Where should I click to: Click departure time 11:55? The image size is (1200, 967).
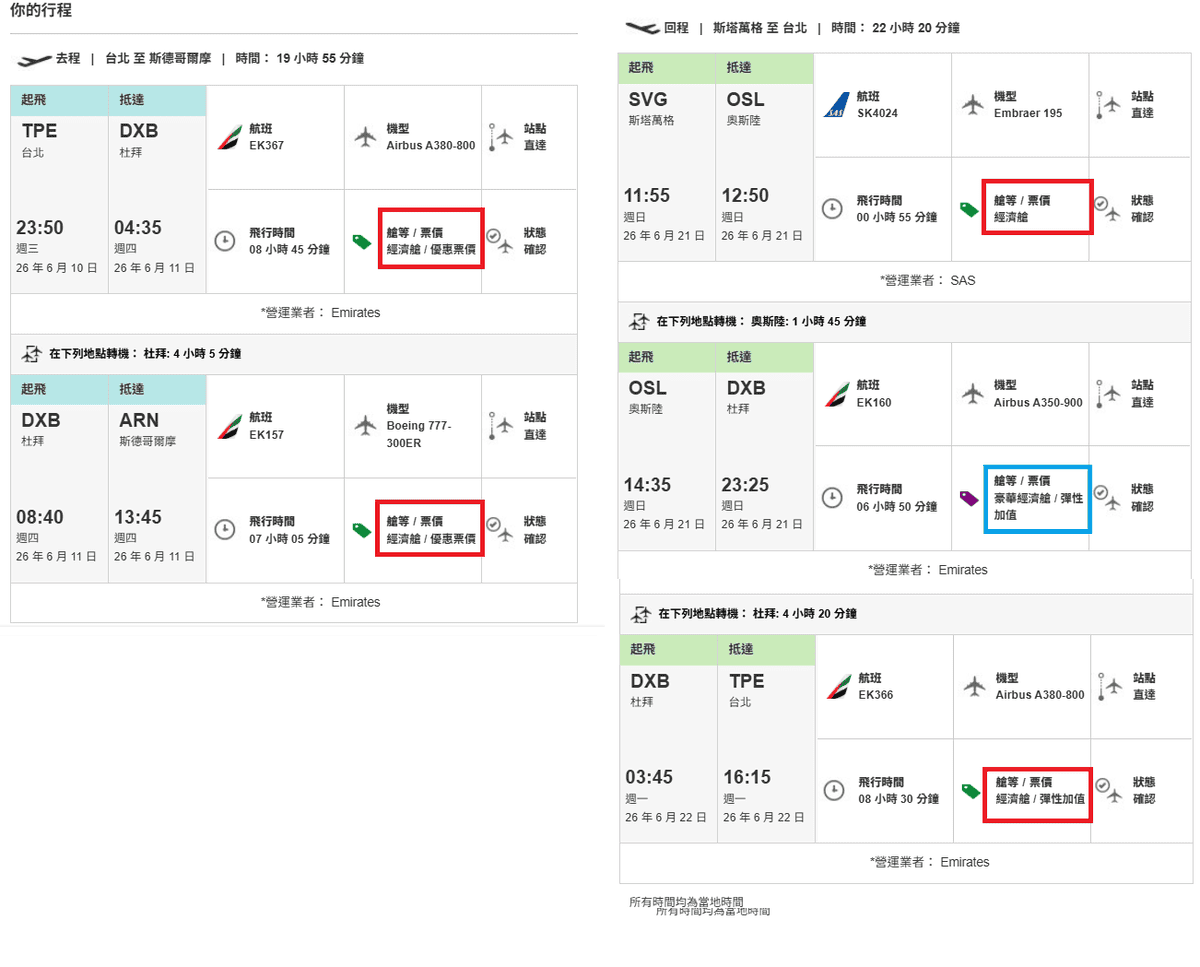click(x=648, y=195)
